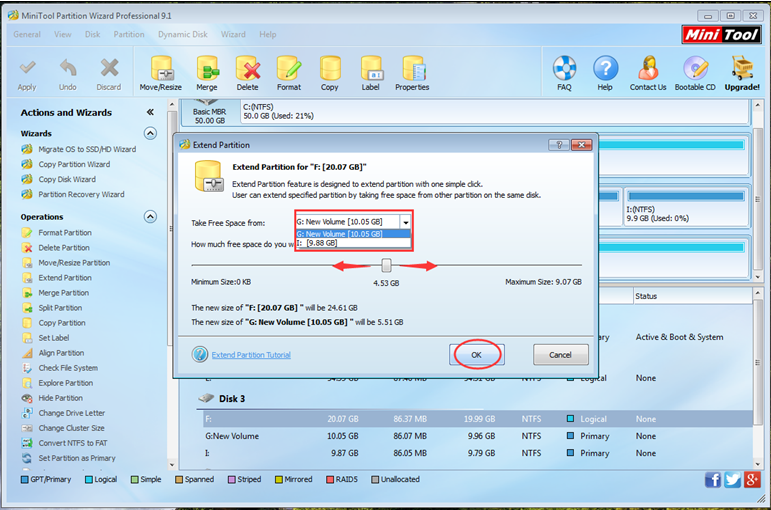This screenshot has width=771, height=510.
Task: Open the Twitter share icon
Action: 732,480
